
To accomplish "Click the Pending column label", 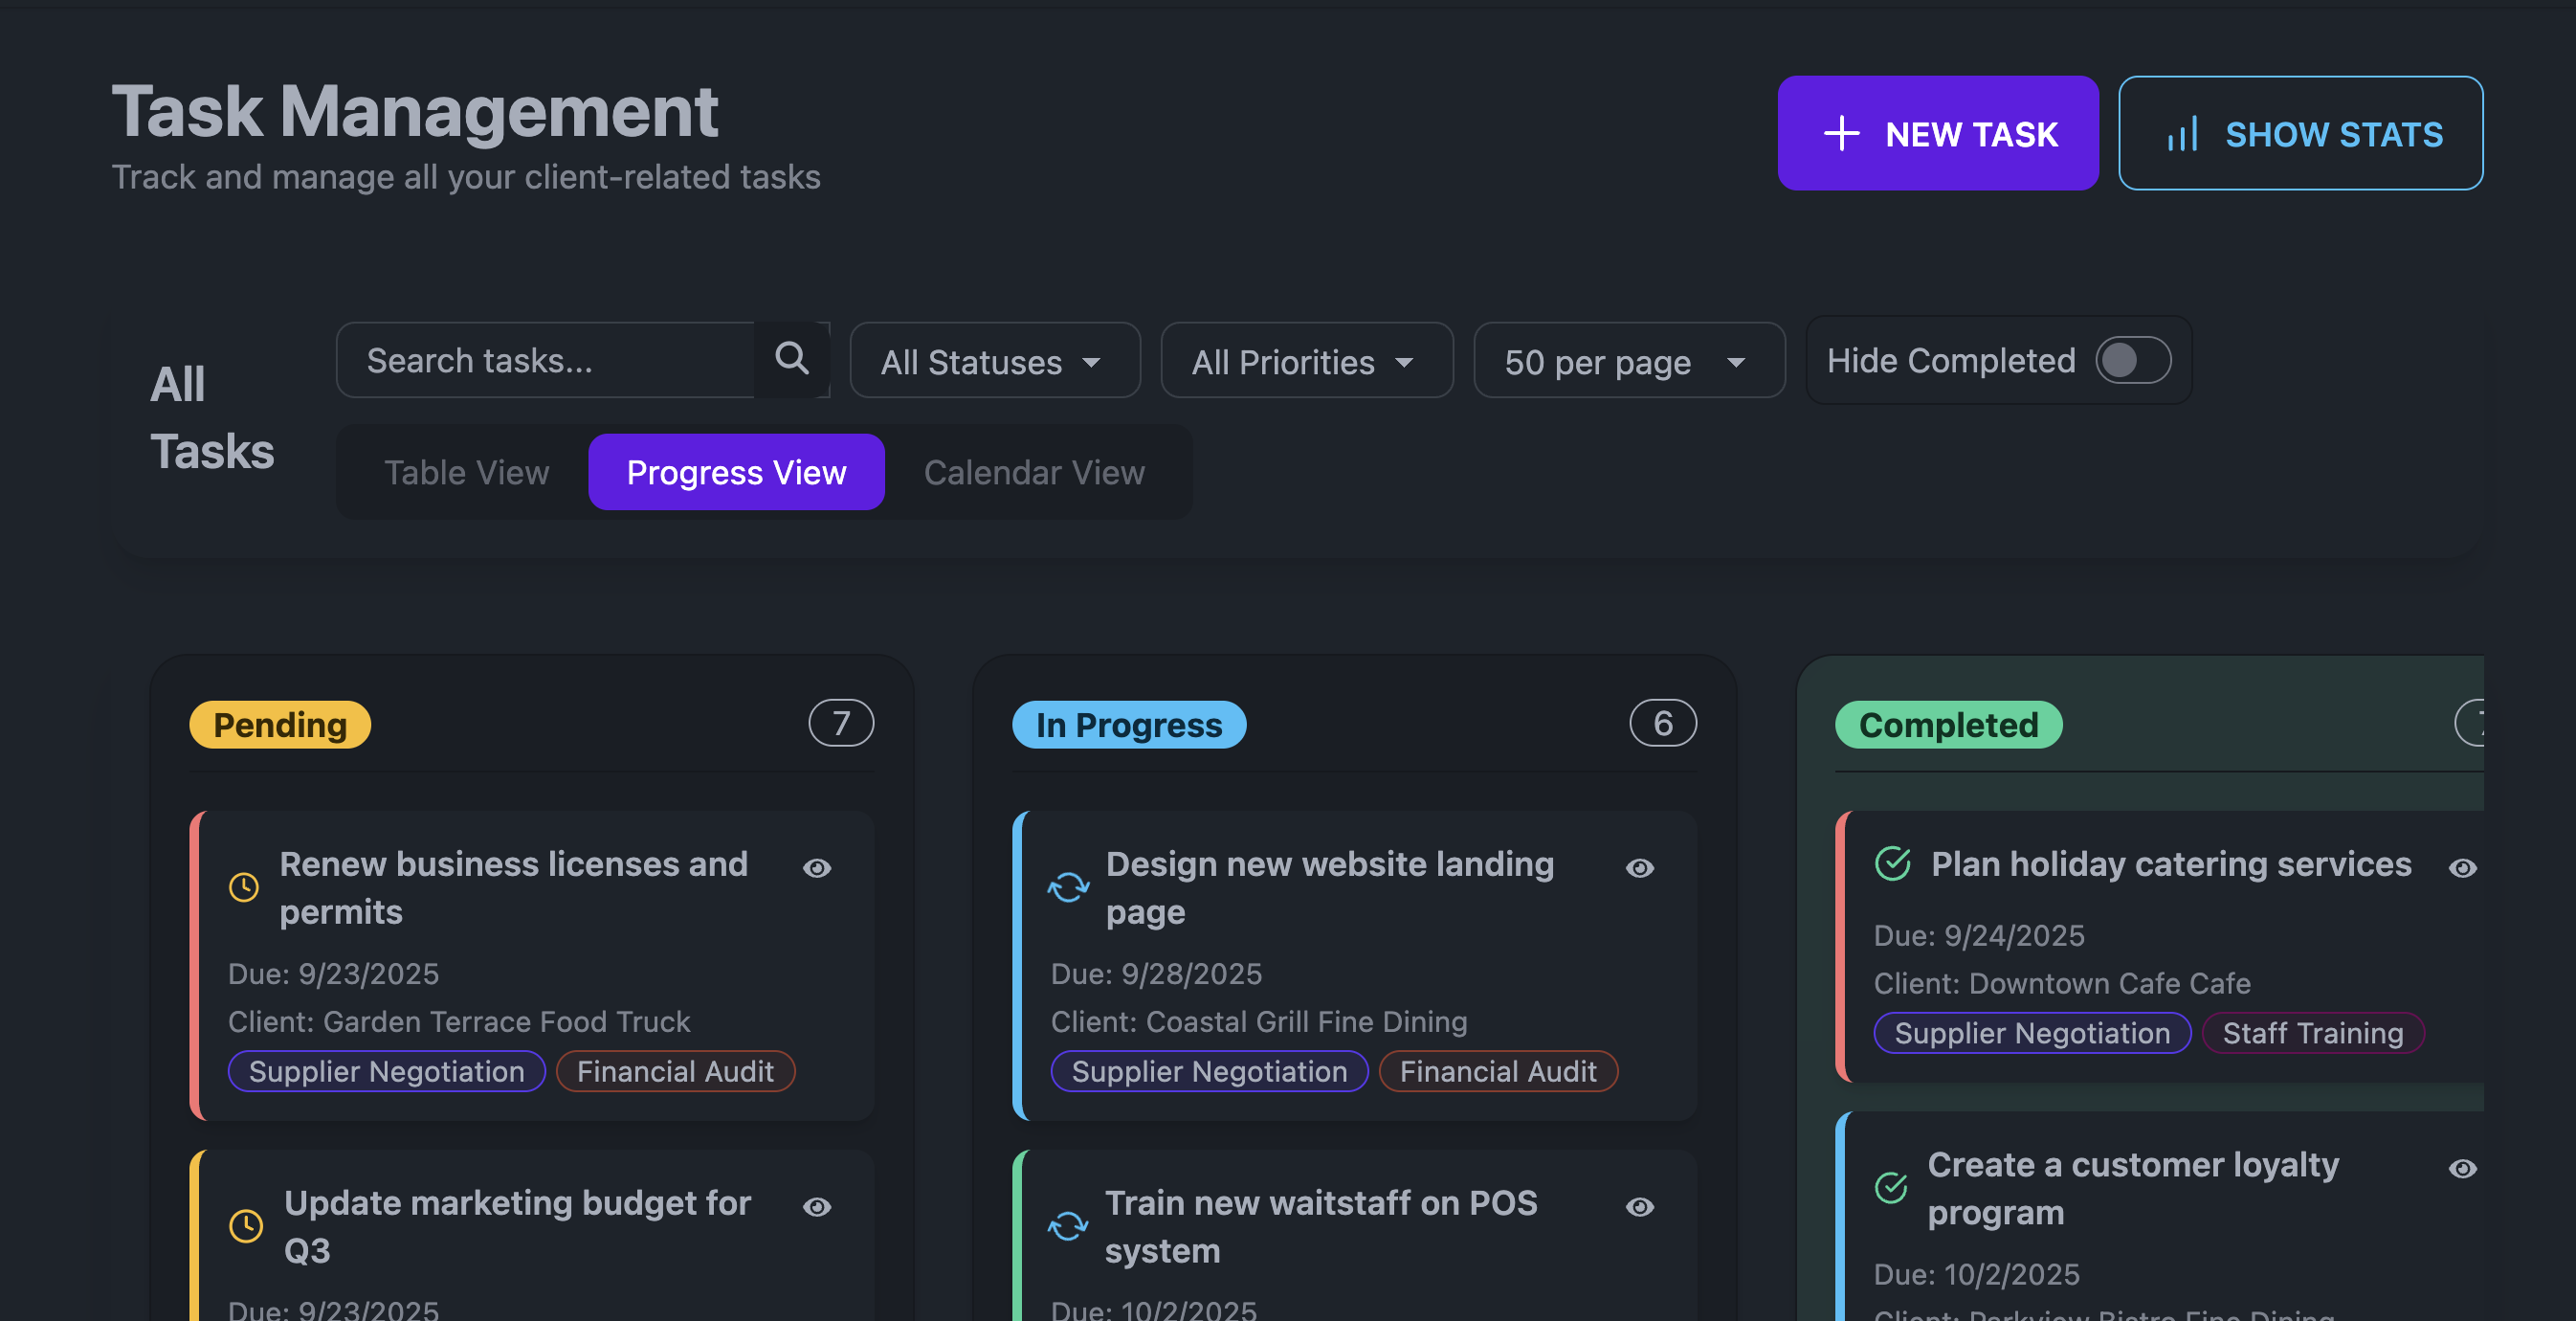I will pyautogui.click(x=280, y=724).
